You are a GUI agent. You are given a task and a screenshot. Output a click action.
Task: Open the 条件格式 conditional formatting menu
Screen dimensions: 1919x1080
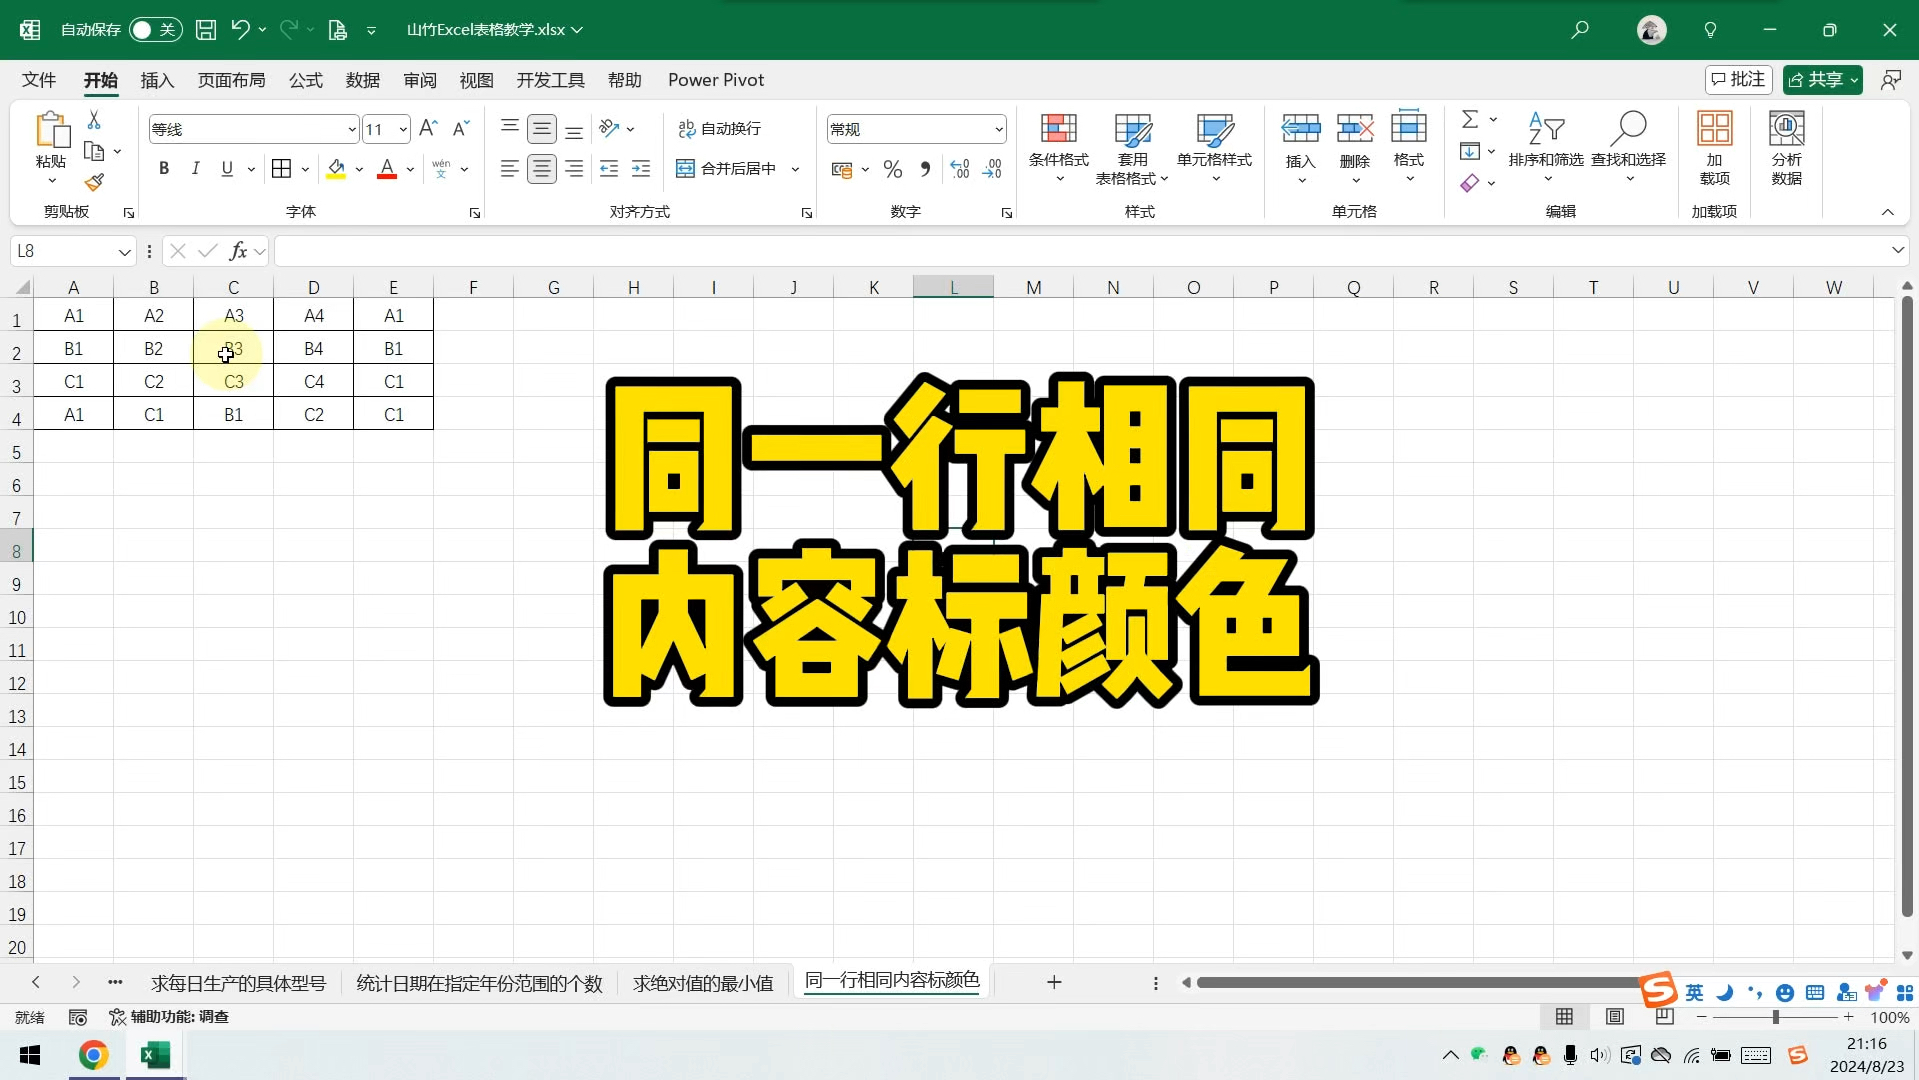1058,147
